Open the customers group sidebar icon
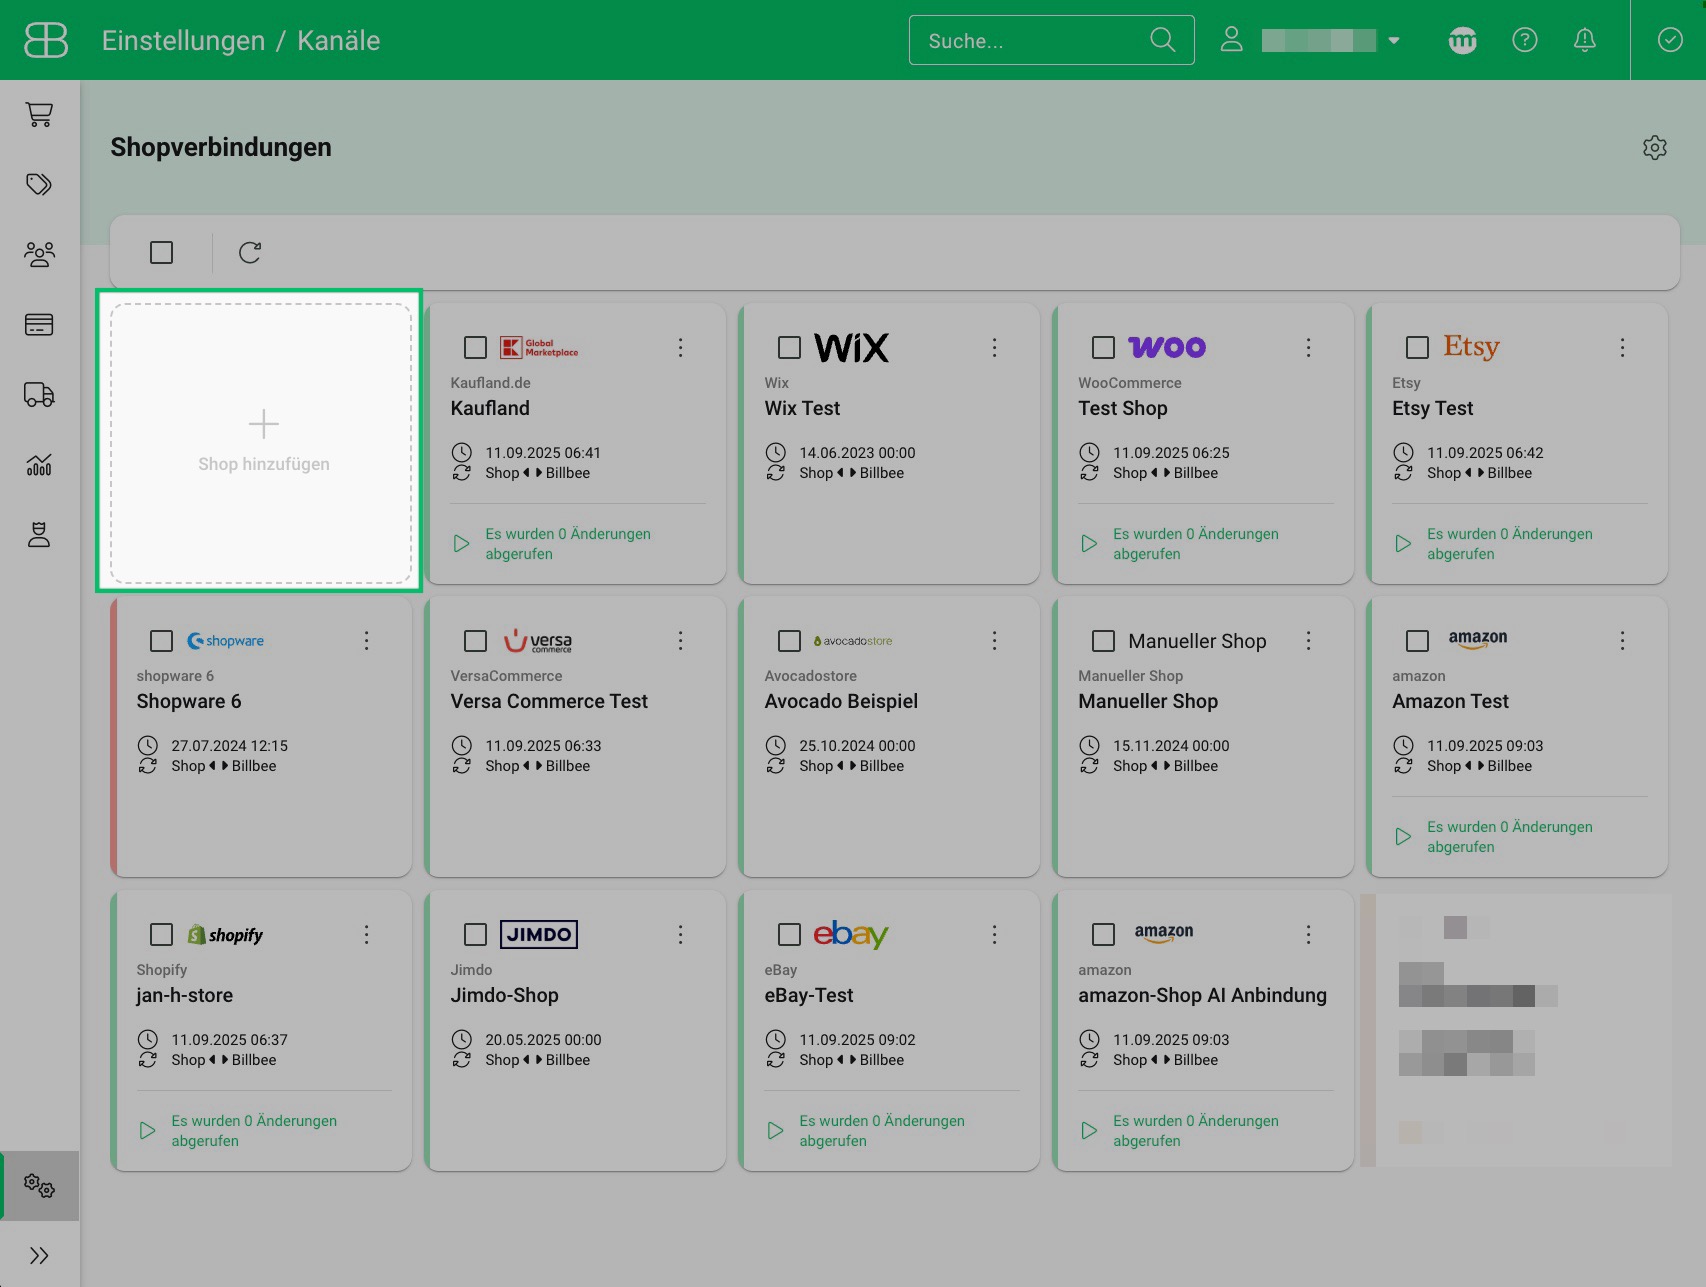Image resolution: width=1706 pixels, height=1287 pixels. pos(39,254)
